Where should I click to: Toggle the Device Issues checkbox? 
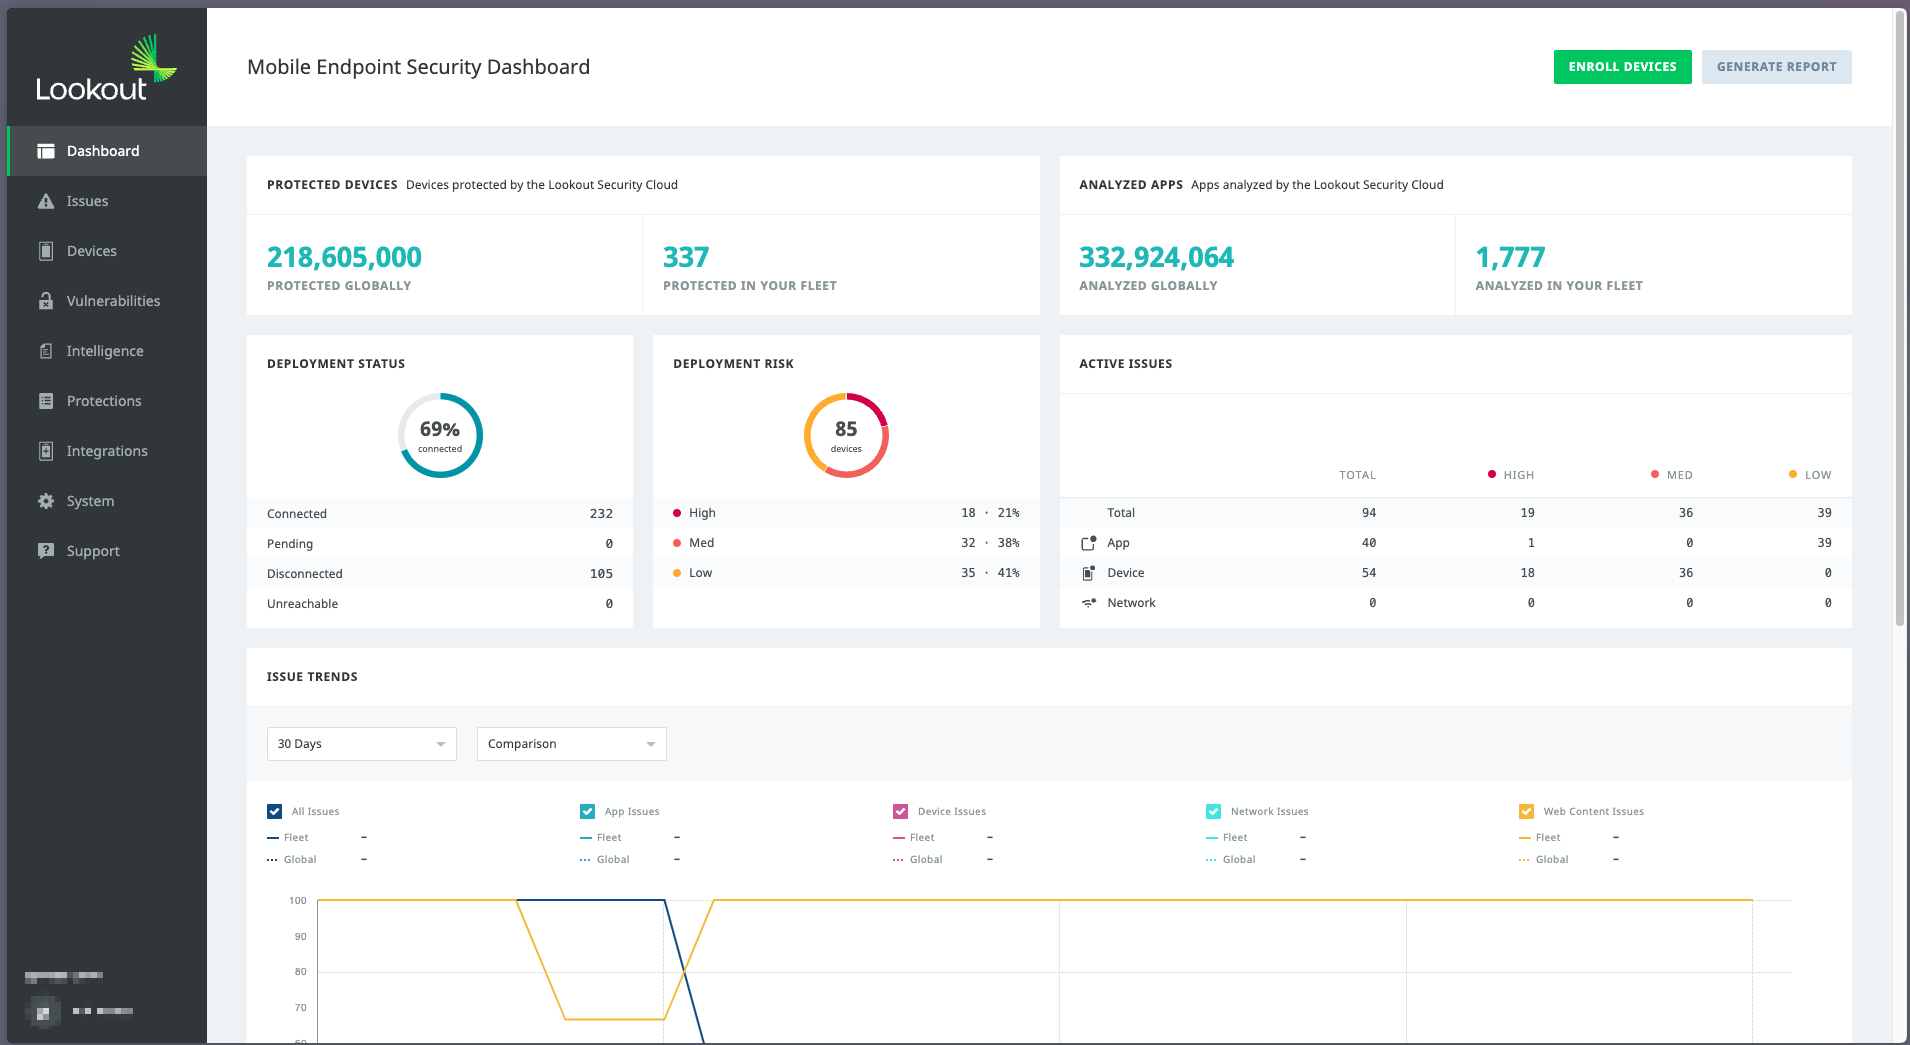click(x=900, y=812)
